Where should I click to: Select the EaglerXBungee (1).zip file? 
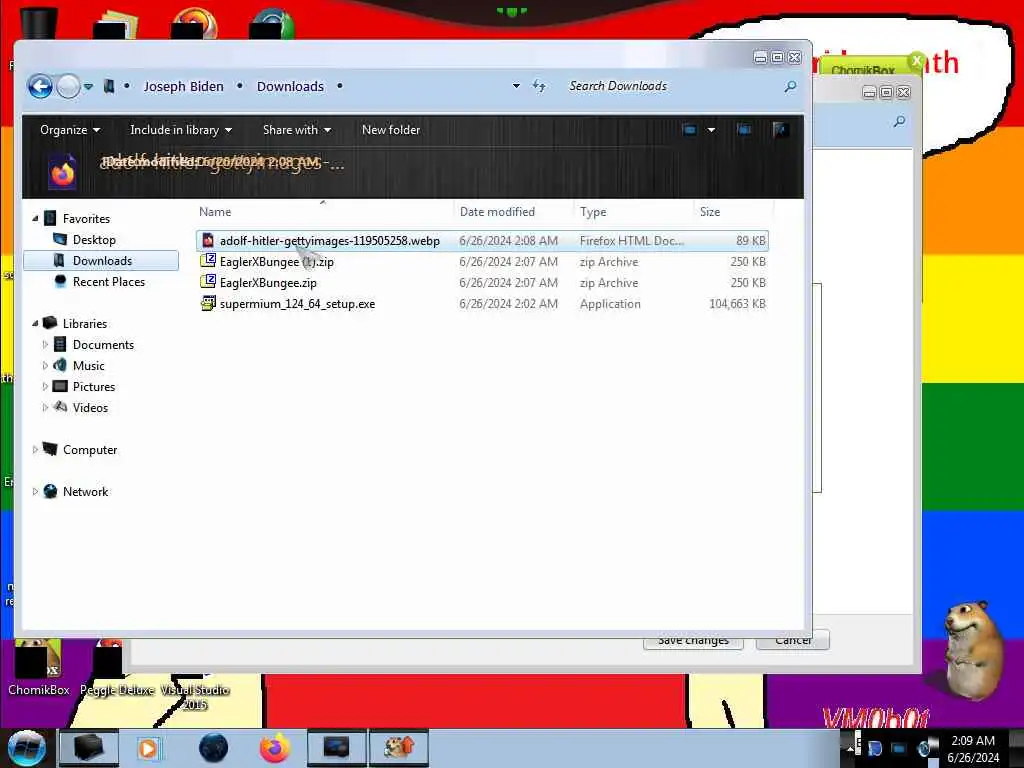coord(482,262)
